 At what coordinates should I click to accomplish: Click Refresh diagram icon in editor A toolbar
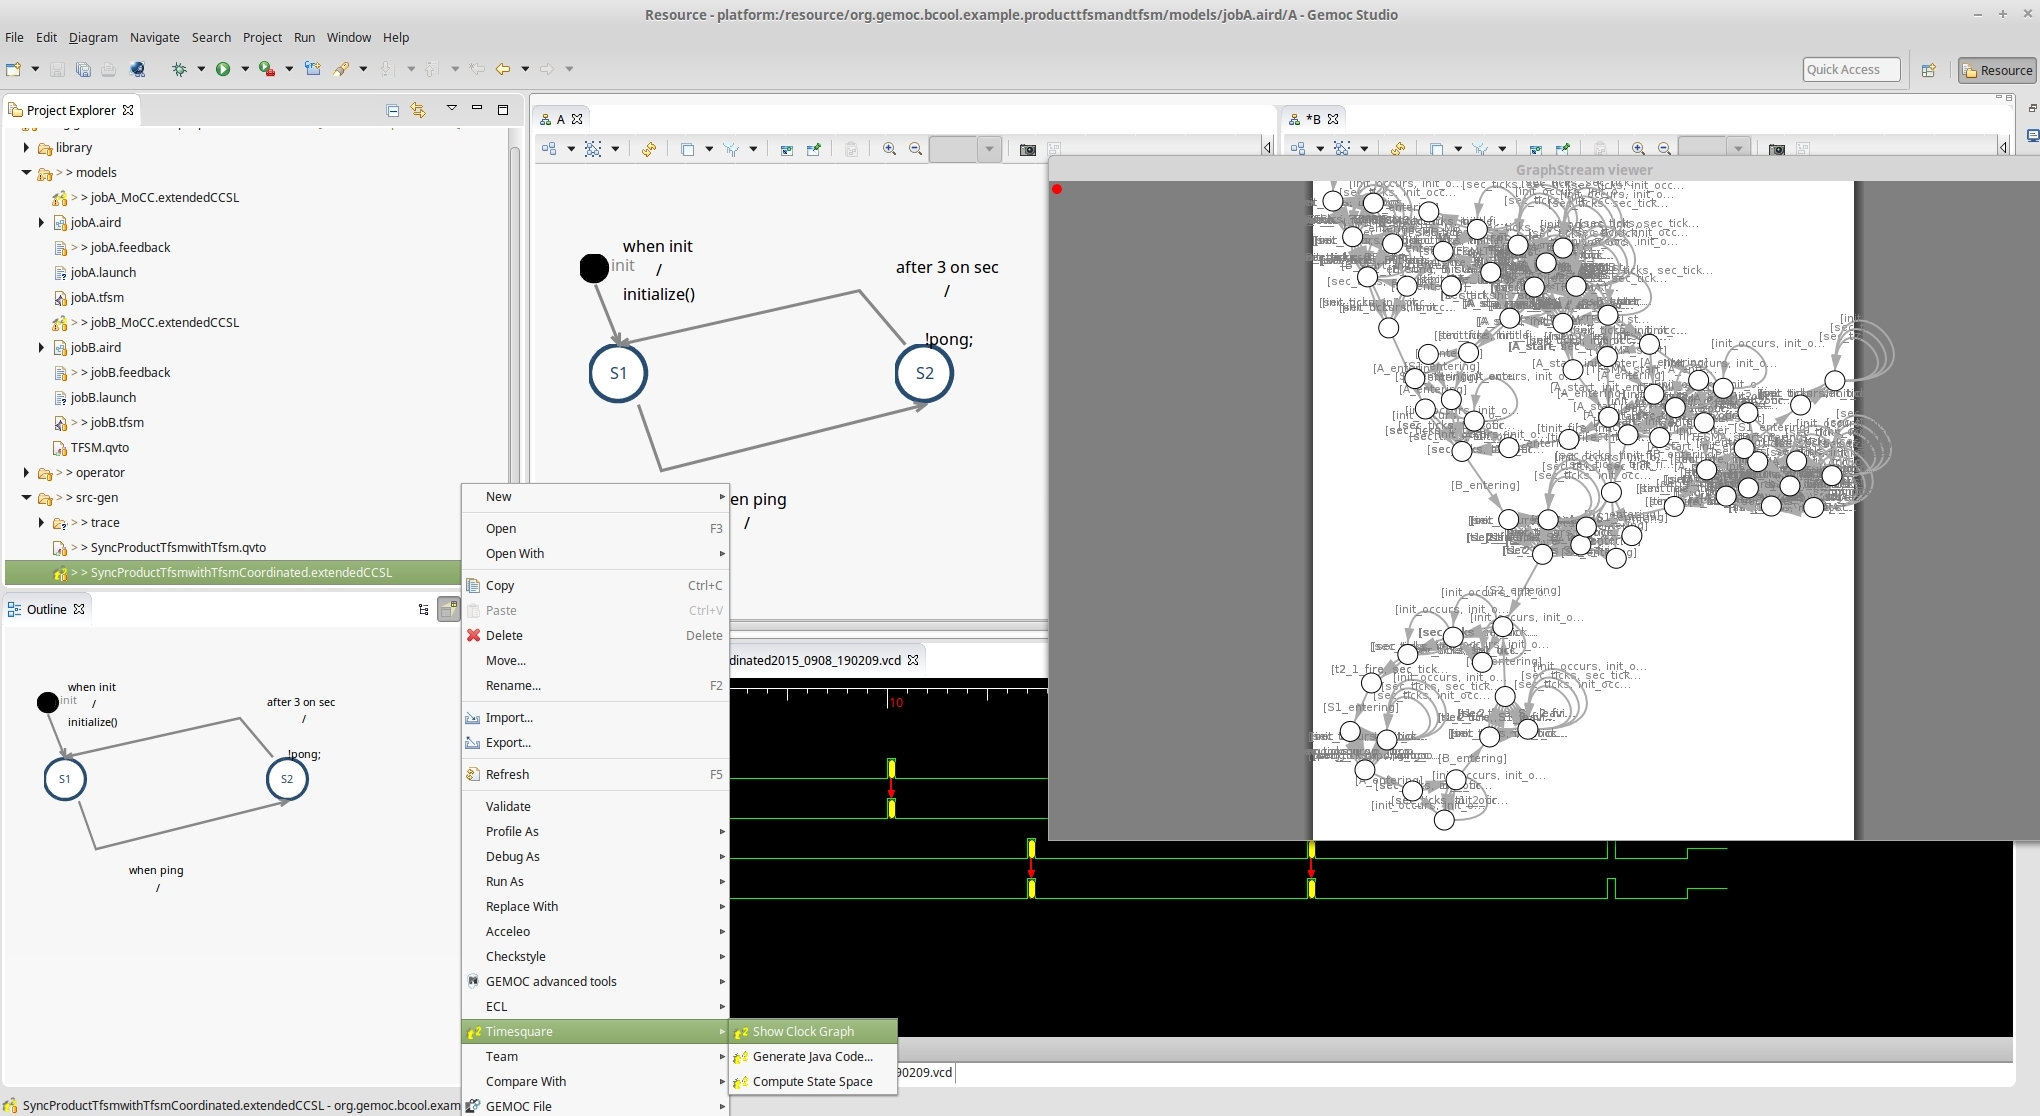[649, 149]
